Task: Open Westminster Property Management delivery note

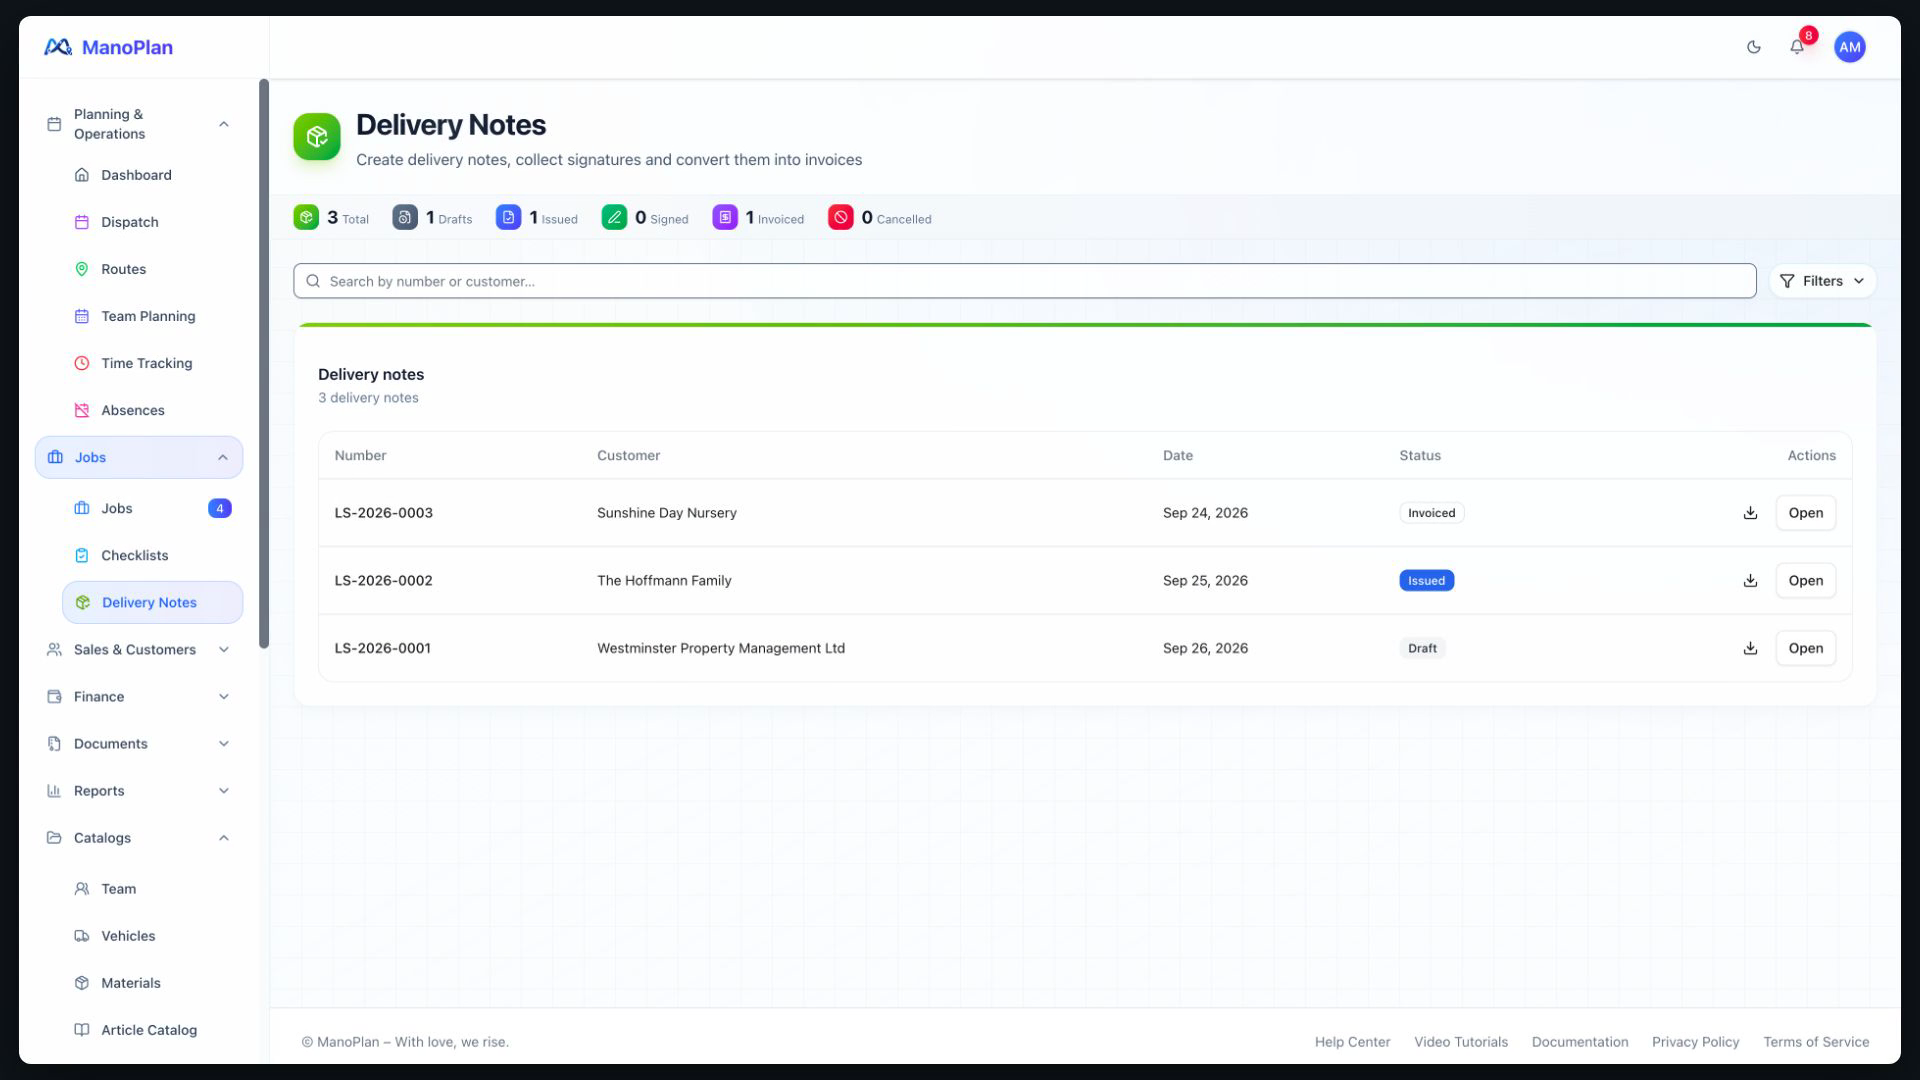Action: click(1805, 648)
